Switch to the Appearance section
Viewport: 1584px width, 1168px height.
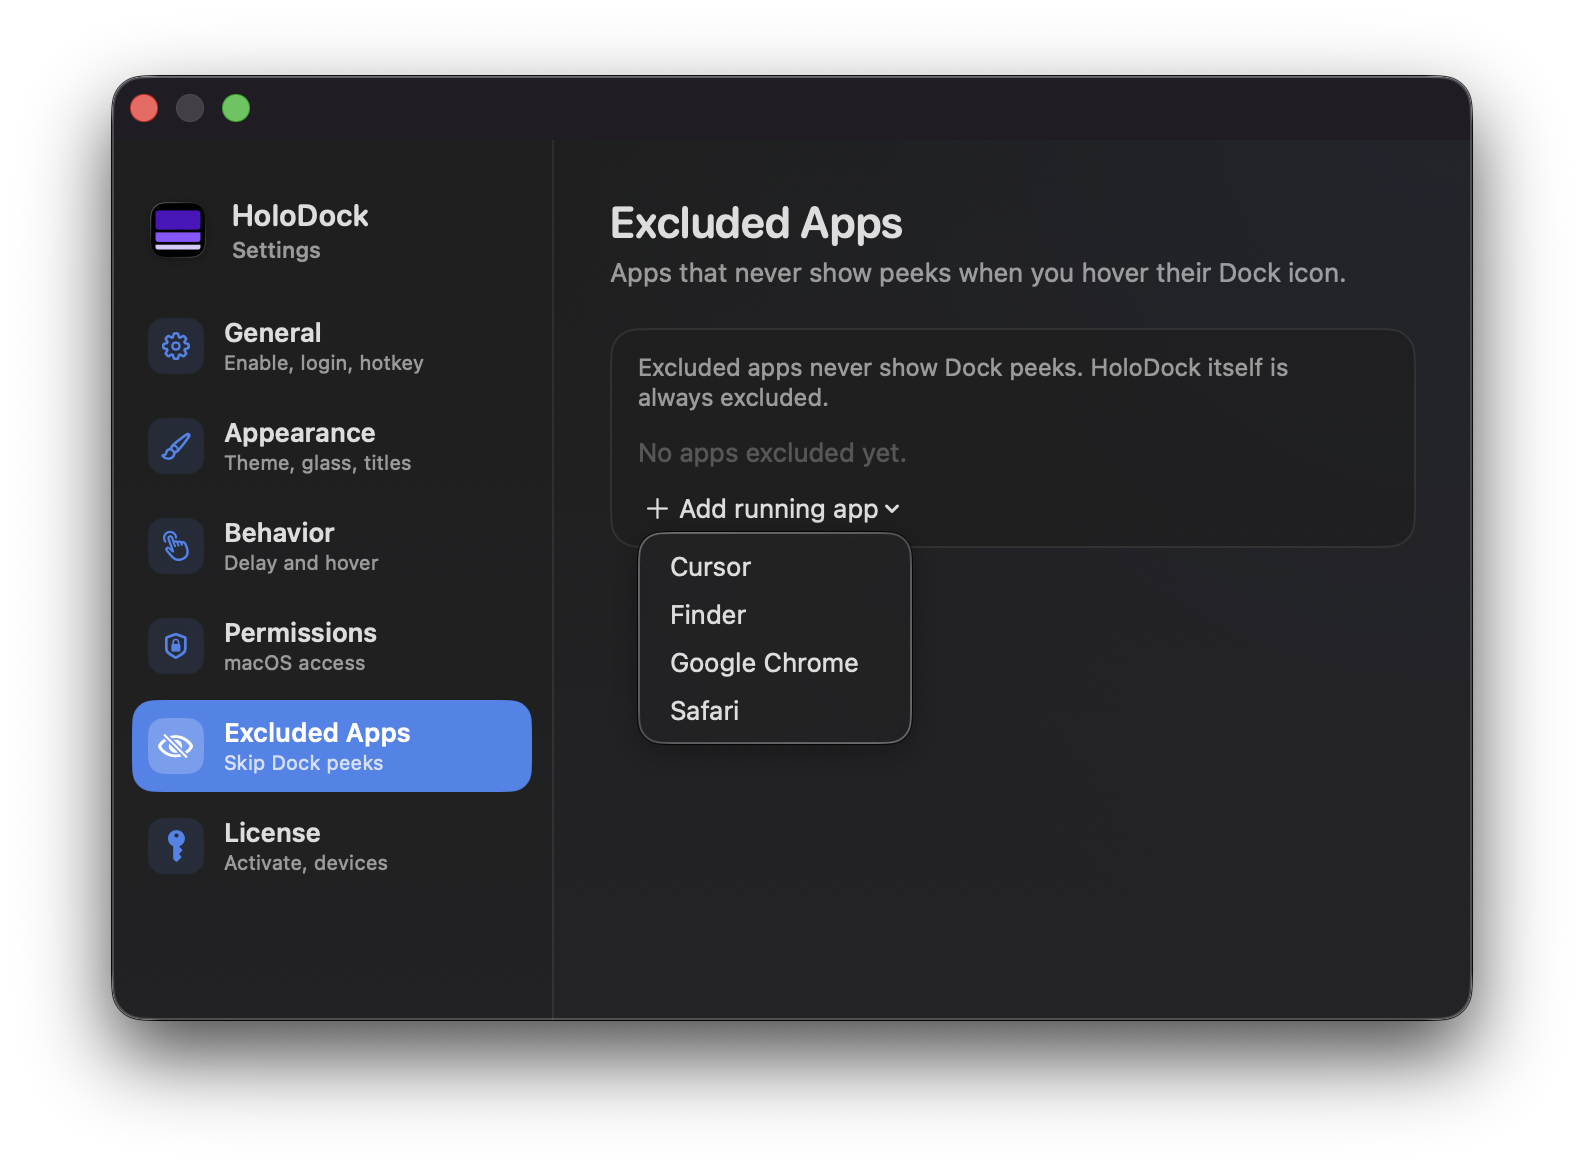coord(332,446)
